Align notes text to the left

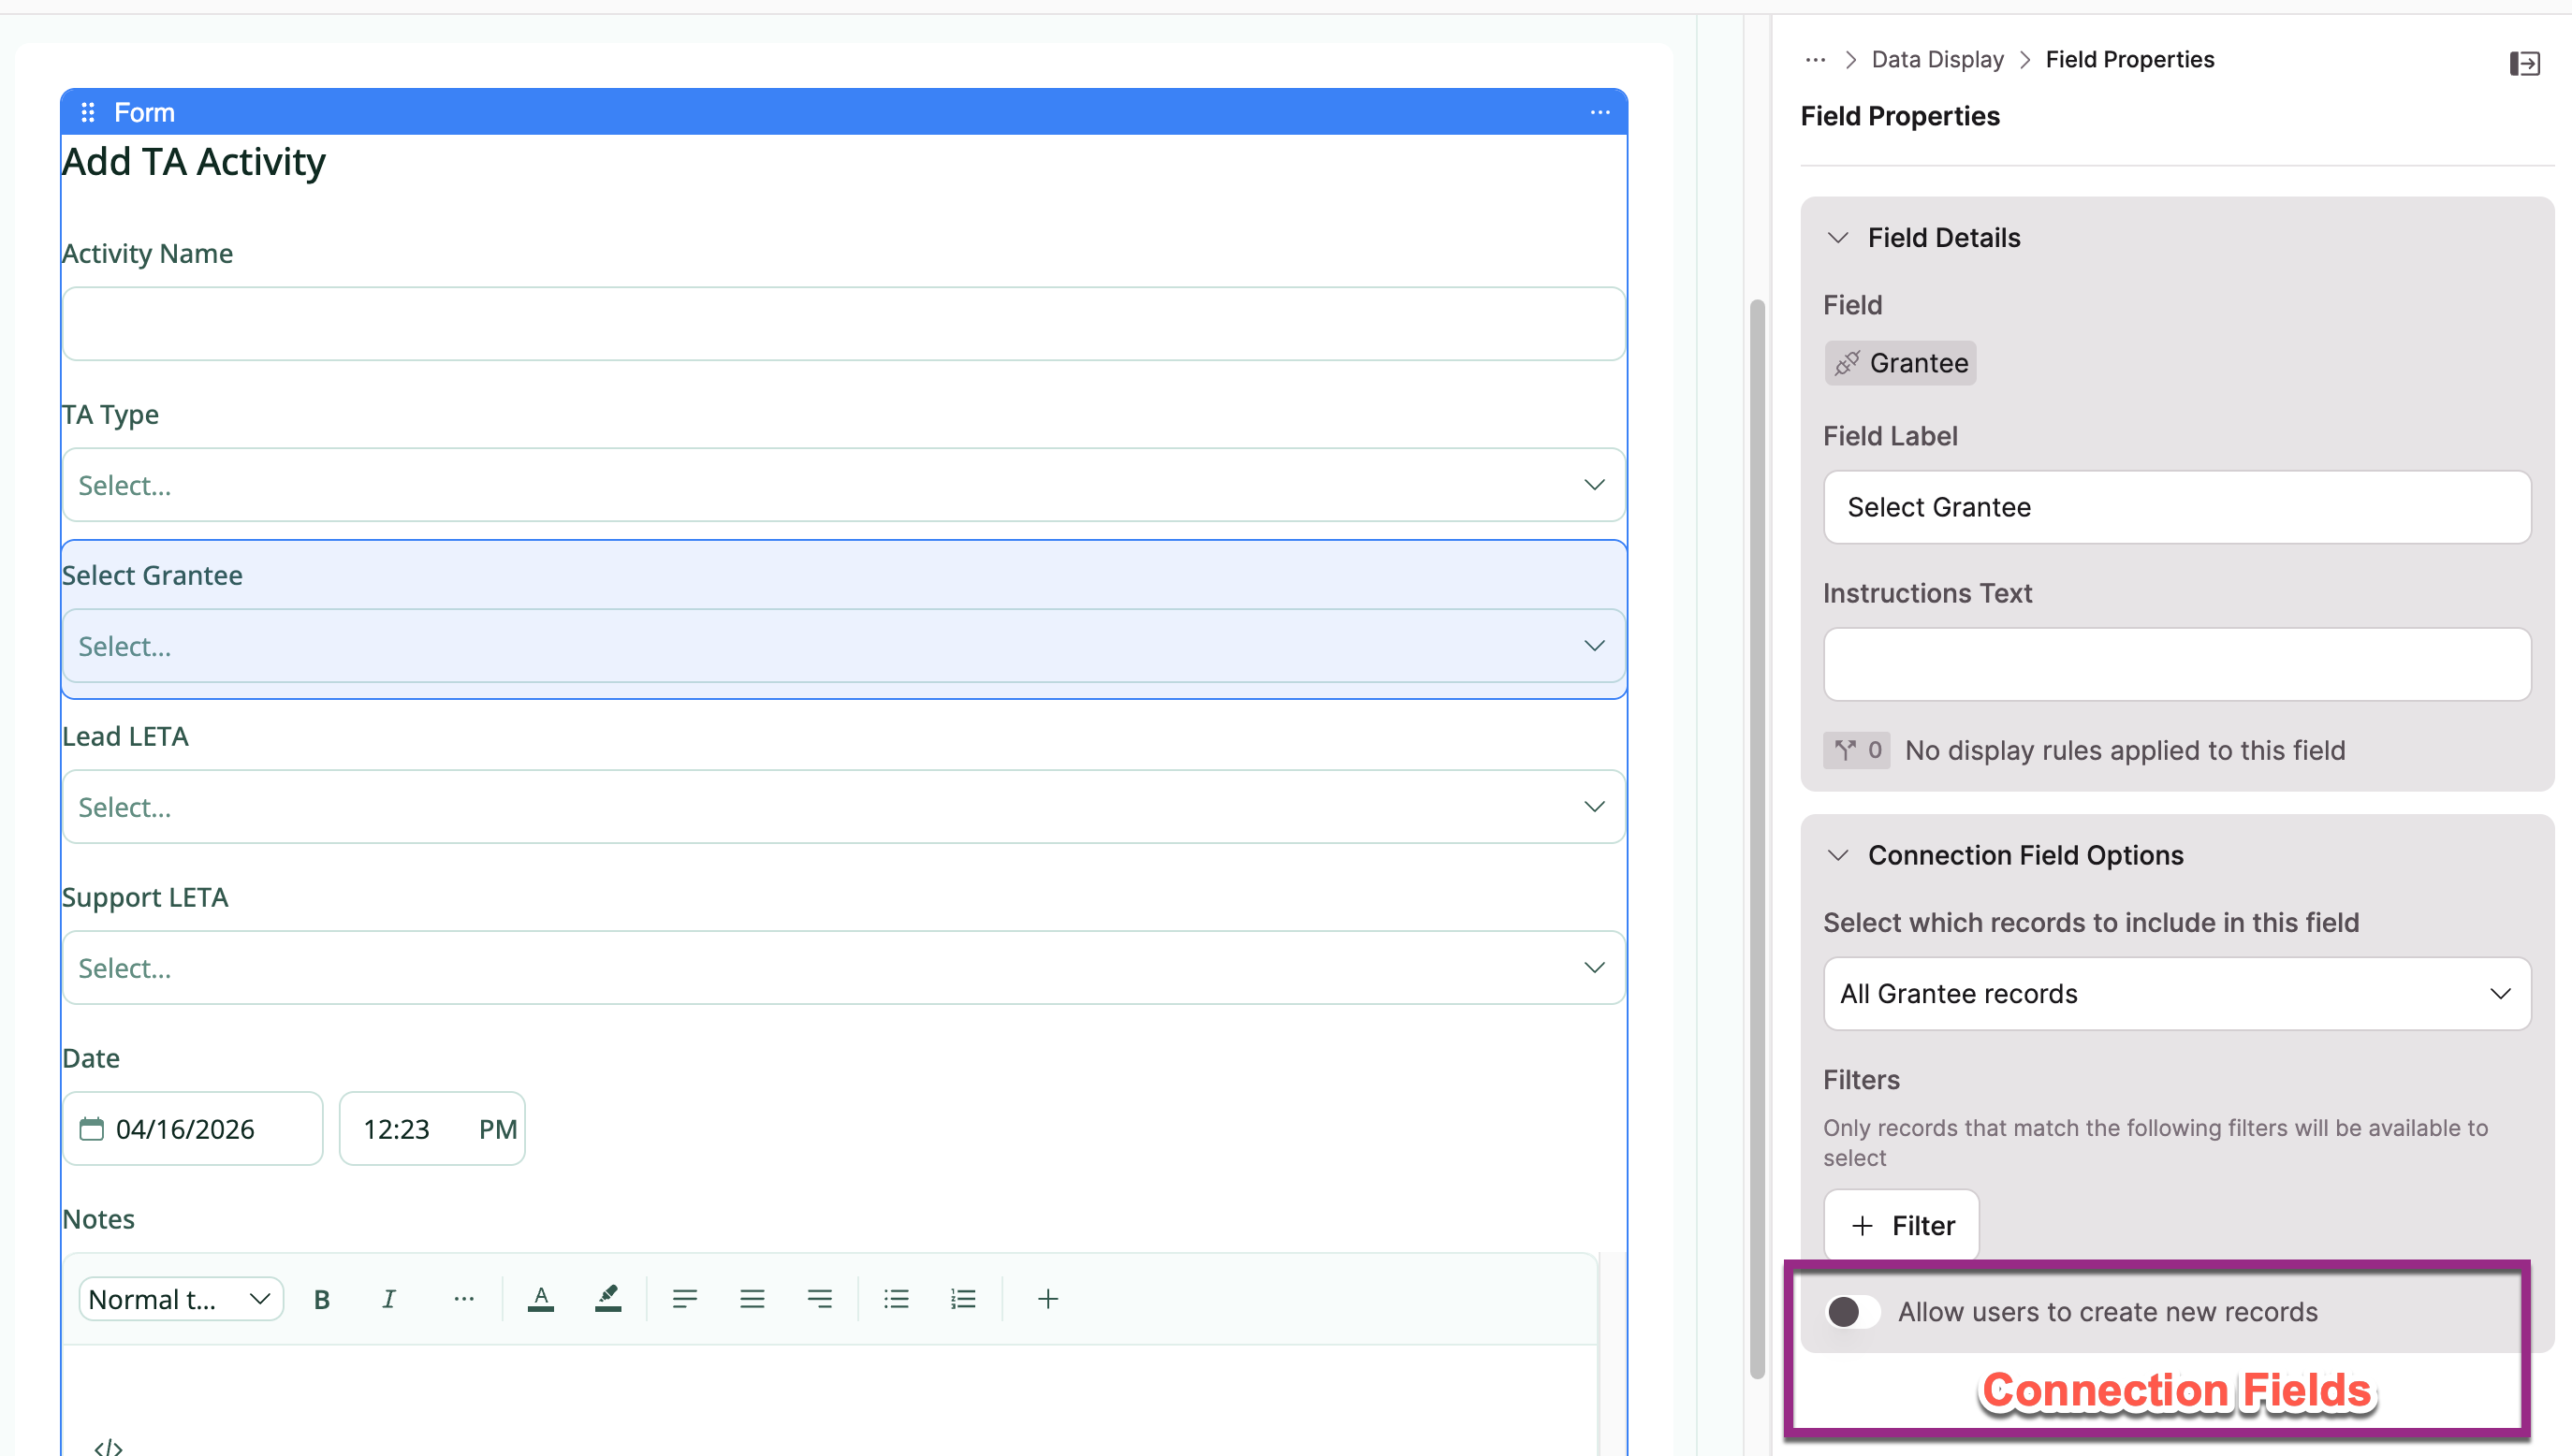click(x=684, y=1299)
